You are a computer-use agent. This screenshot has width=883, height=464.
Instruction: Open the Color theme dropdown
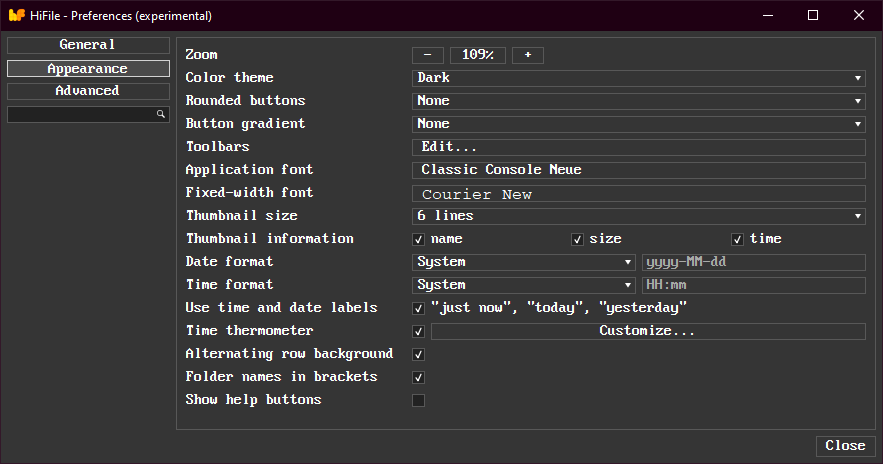638,78
